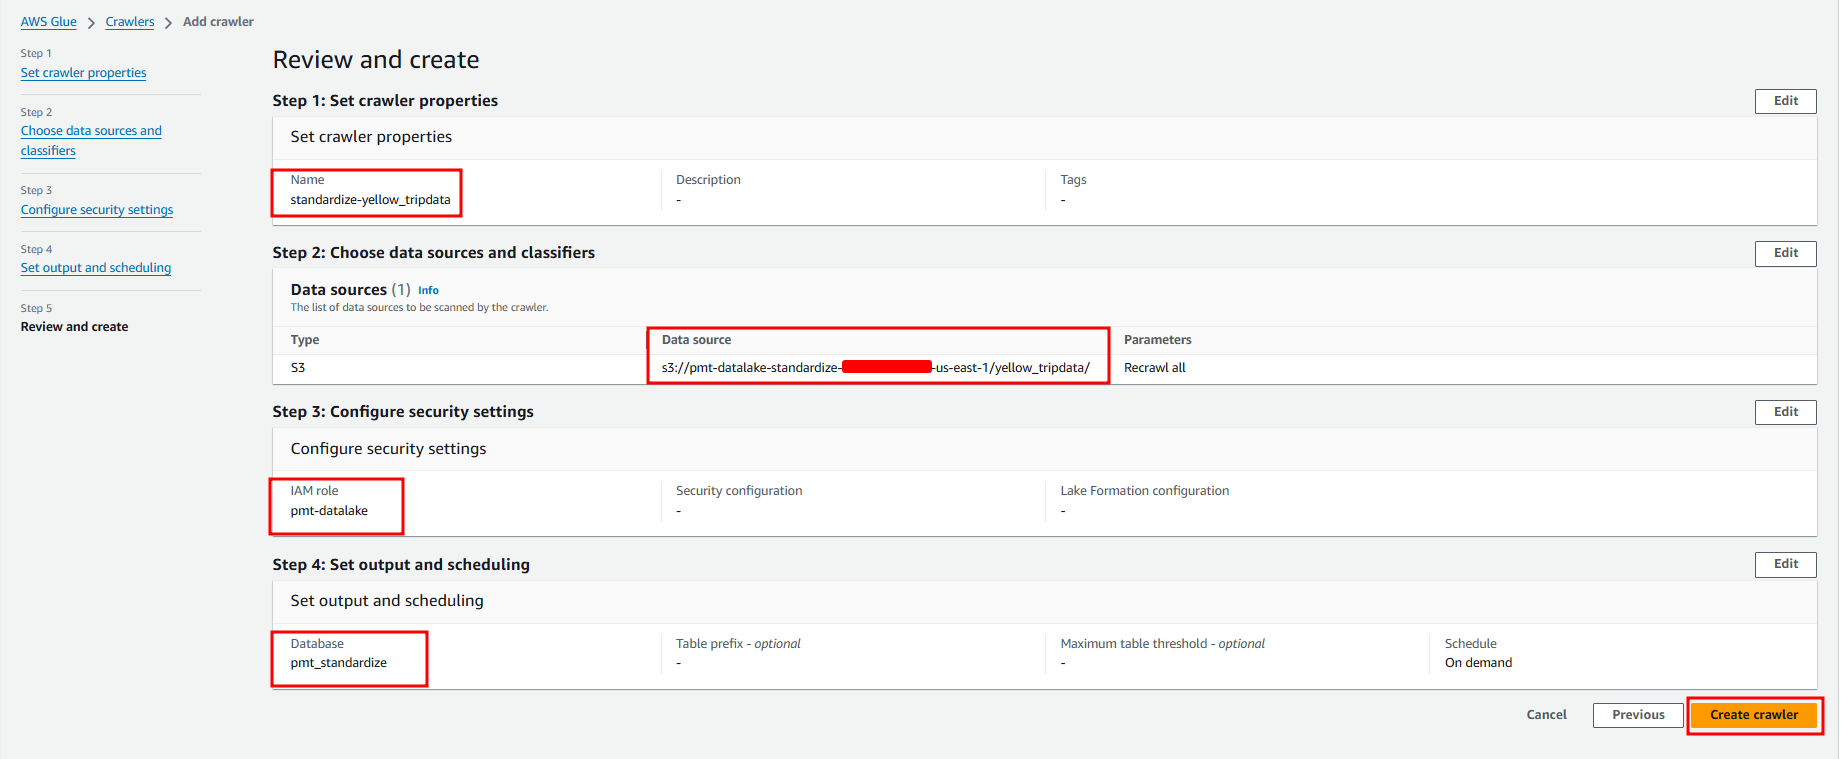Viewport: 1841px width, 759px height.
Task: Open the Info link beside Data sources
Action: click(428, 291)
